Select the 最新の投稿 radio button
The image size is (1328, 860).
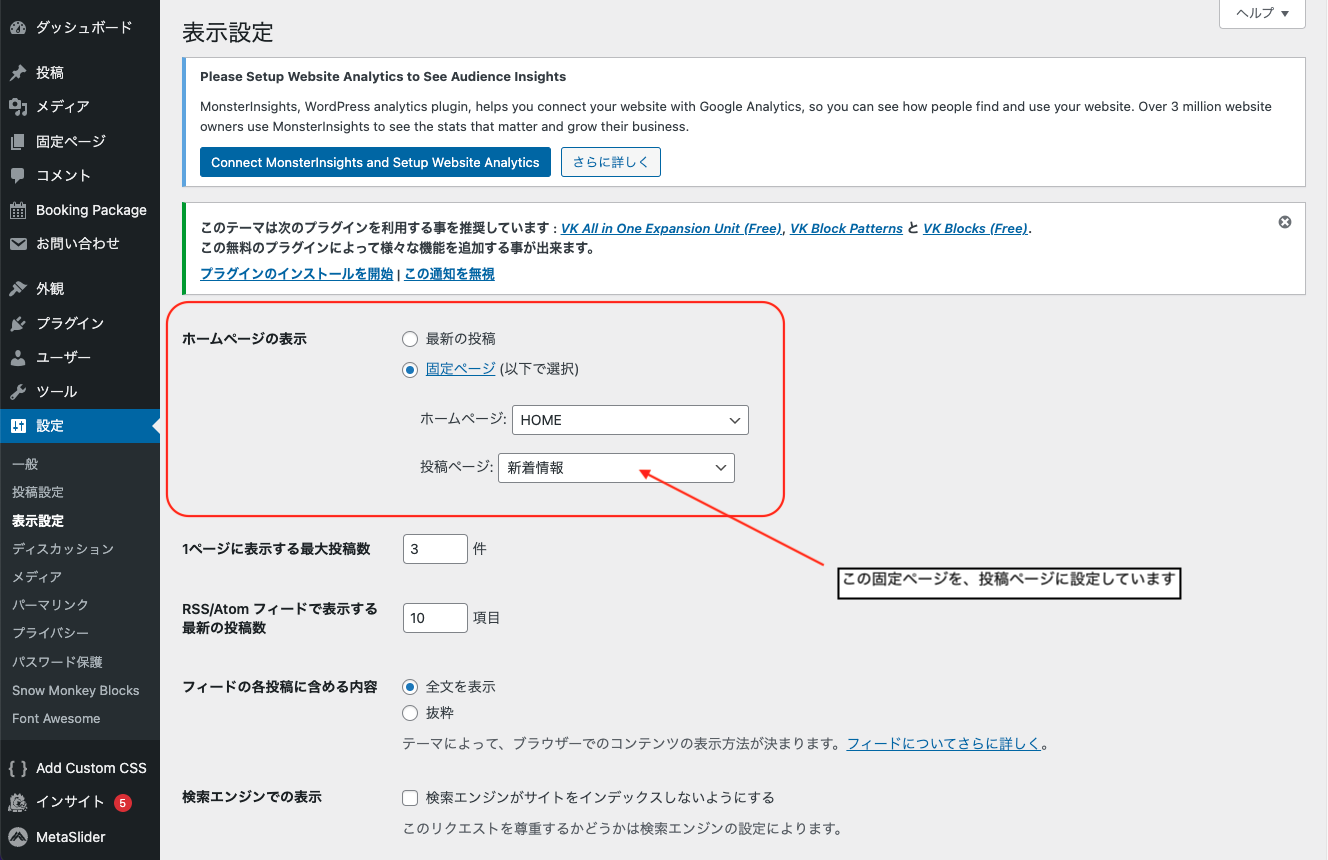[x=410, y=339]
